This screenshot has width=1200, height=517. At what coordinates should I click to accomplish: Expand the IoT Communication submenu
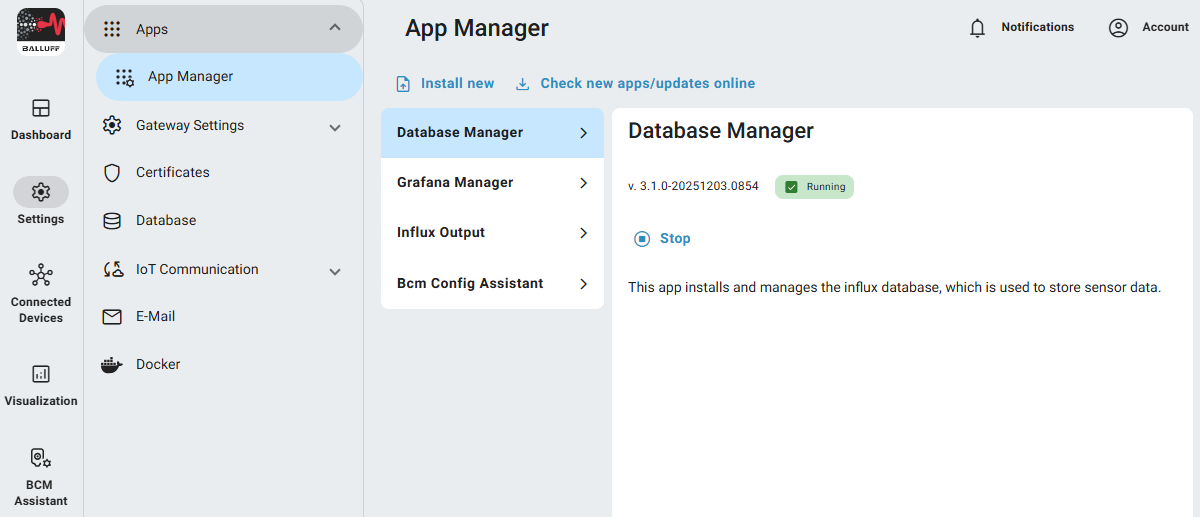pos(335,271)
